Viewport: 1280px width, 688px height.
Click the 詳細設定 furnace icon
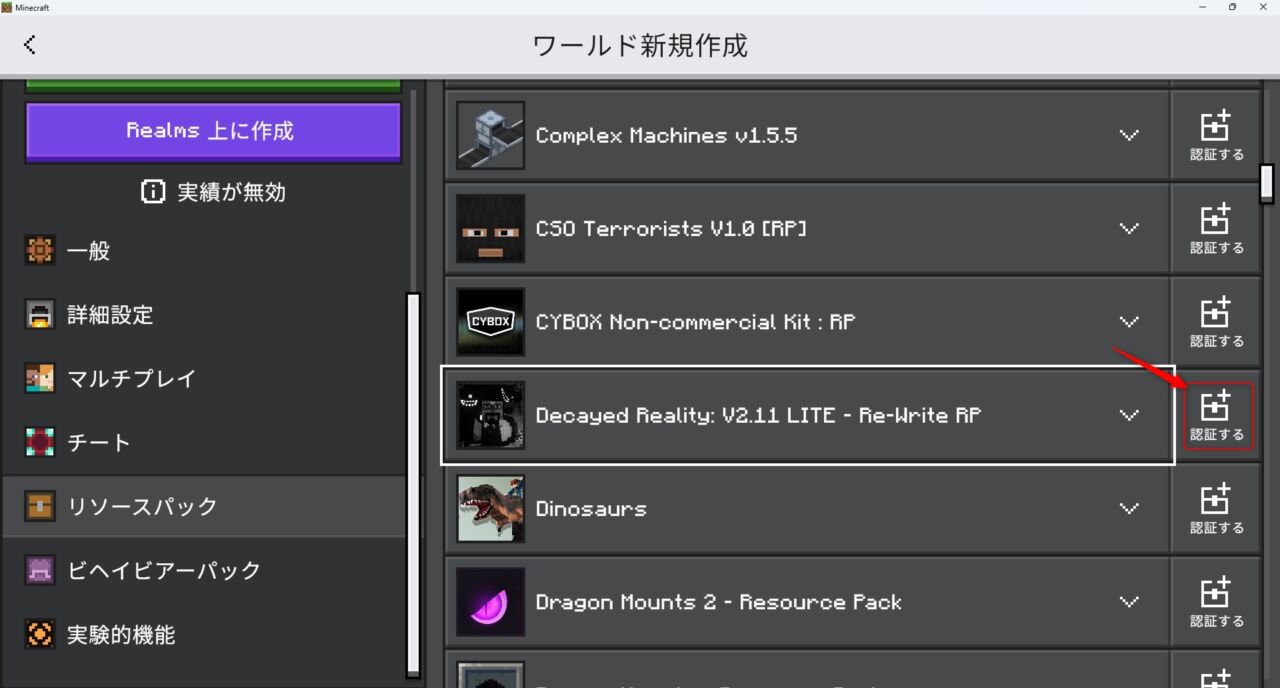point(40,315)
